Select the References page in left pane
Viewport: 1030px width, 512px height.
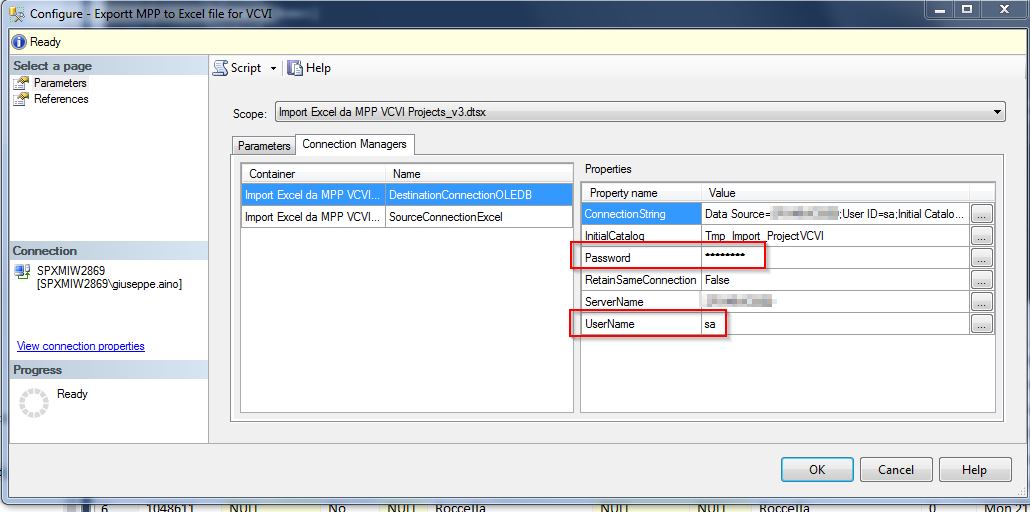coord(61,99)
